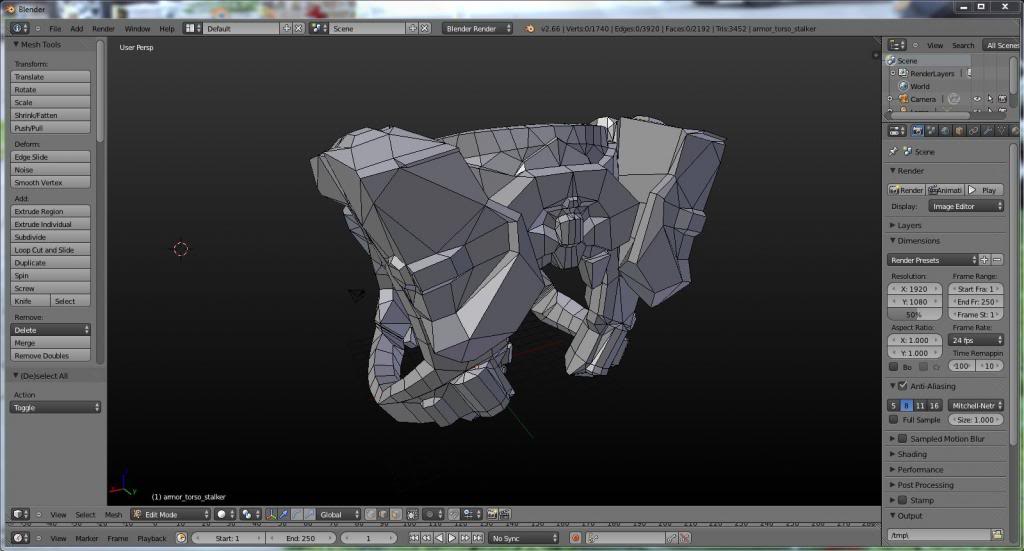This screenshot has width=1024, height=551.
Task: Open the 24 fps frame rate dropdown
Action: coord(976,340)
